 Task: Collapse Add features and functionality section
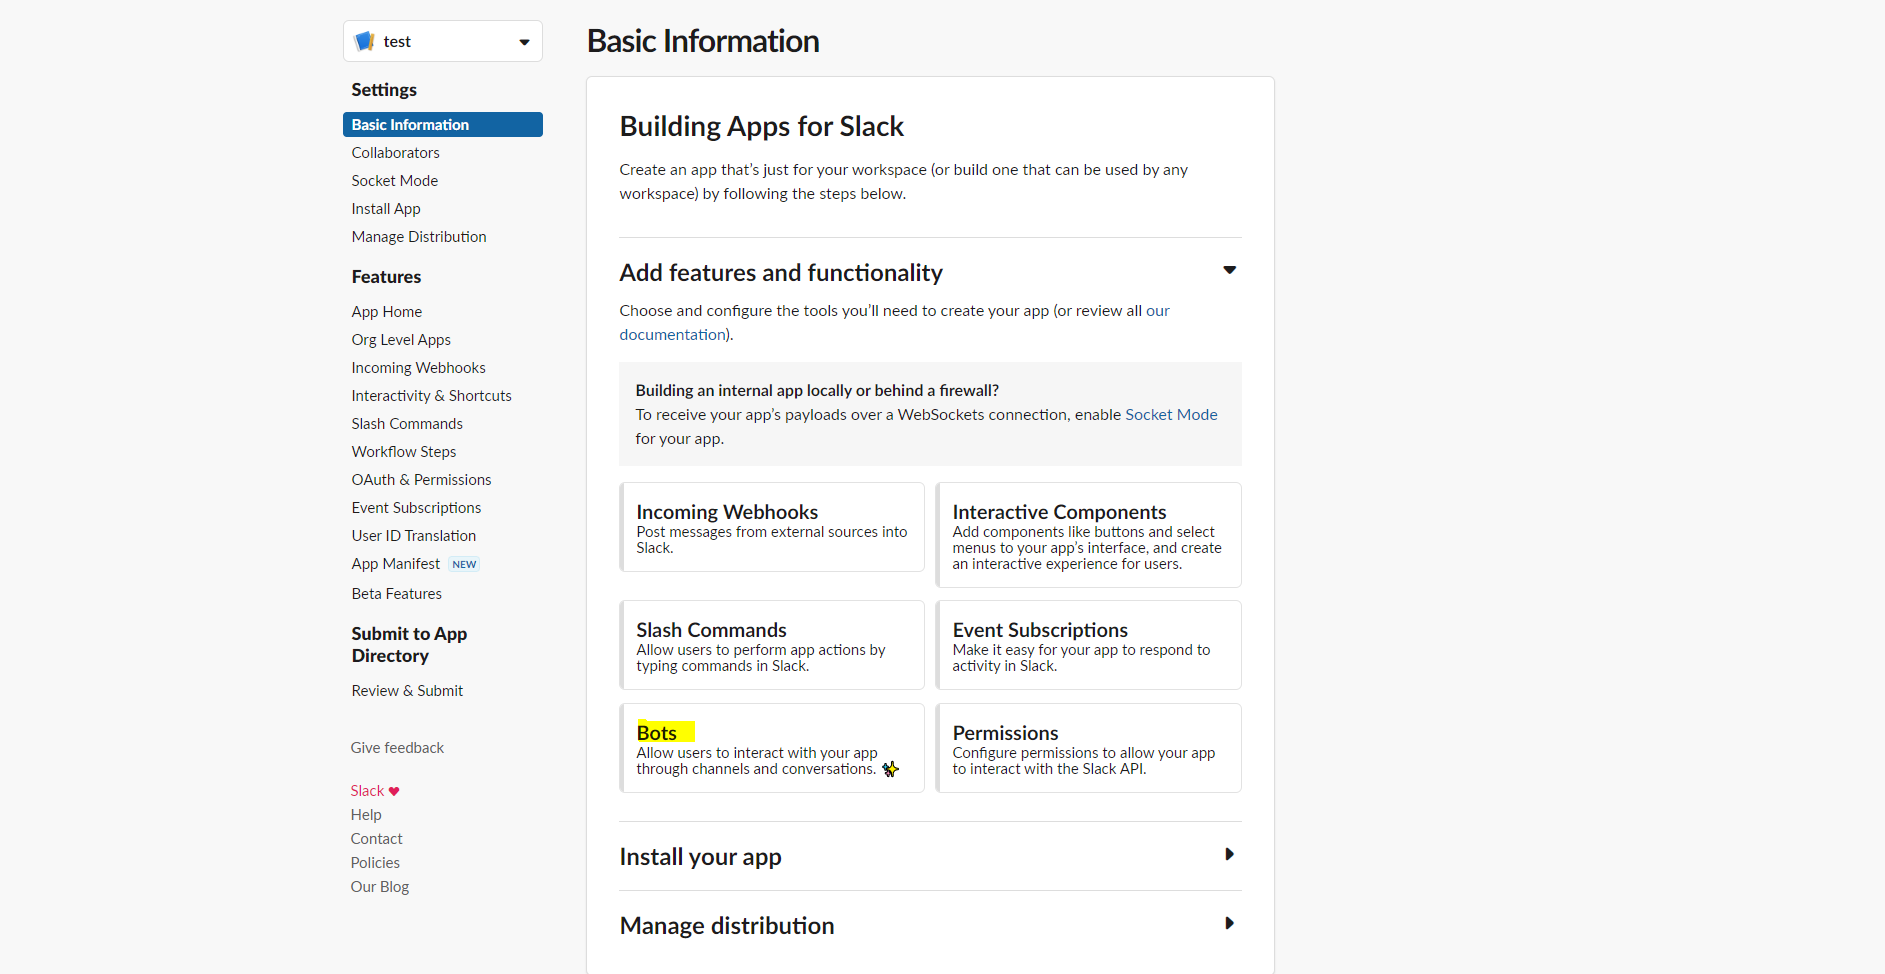point(1230,270)
